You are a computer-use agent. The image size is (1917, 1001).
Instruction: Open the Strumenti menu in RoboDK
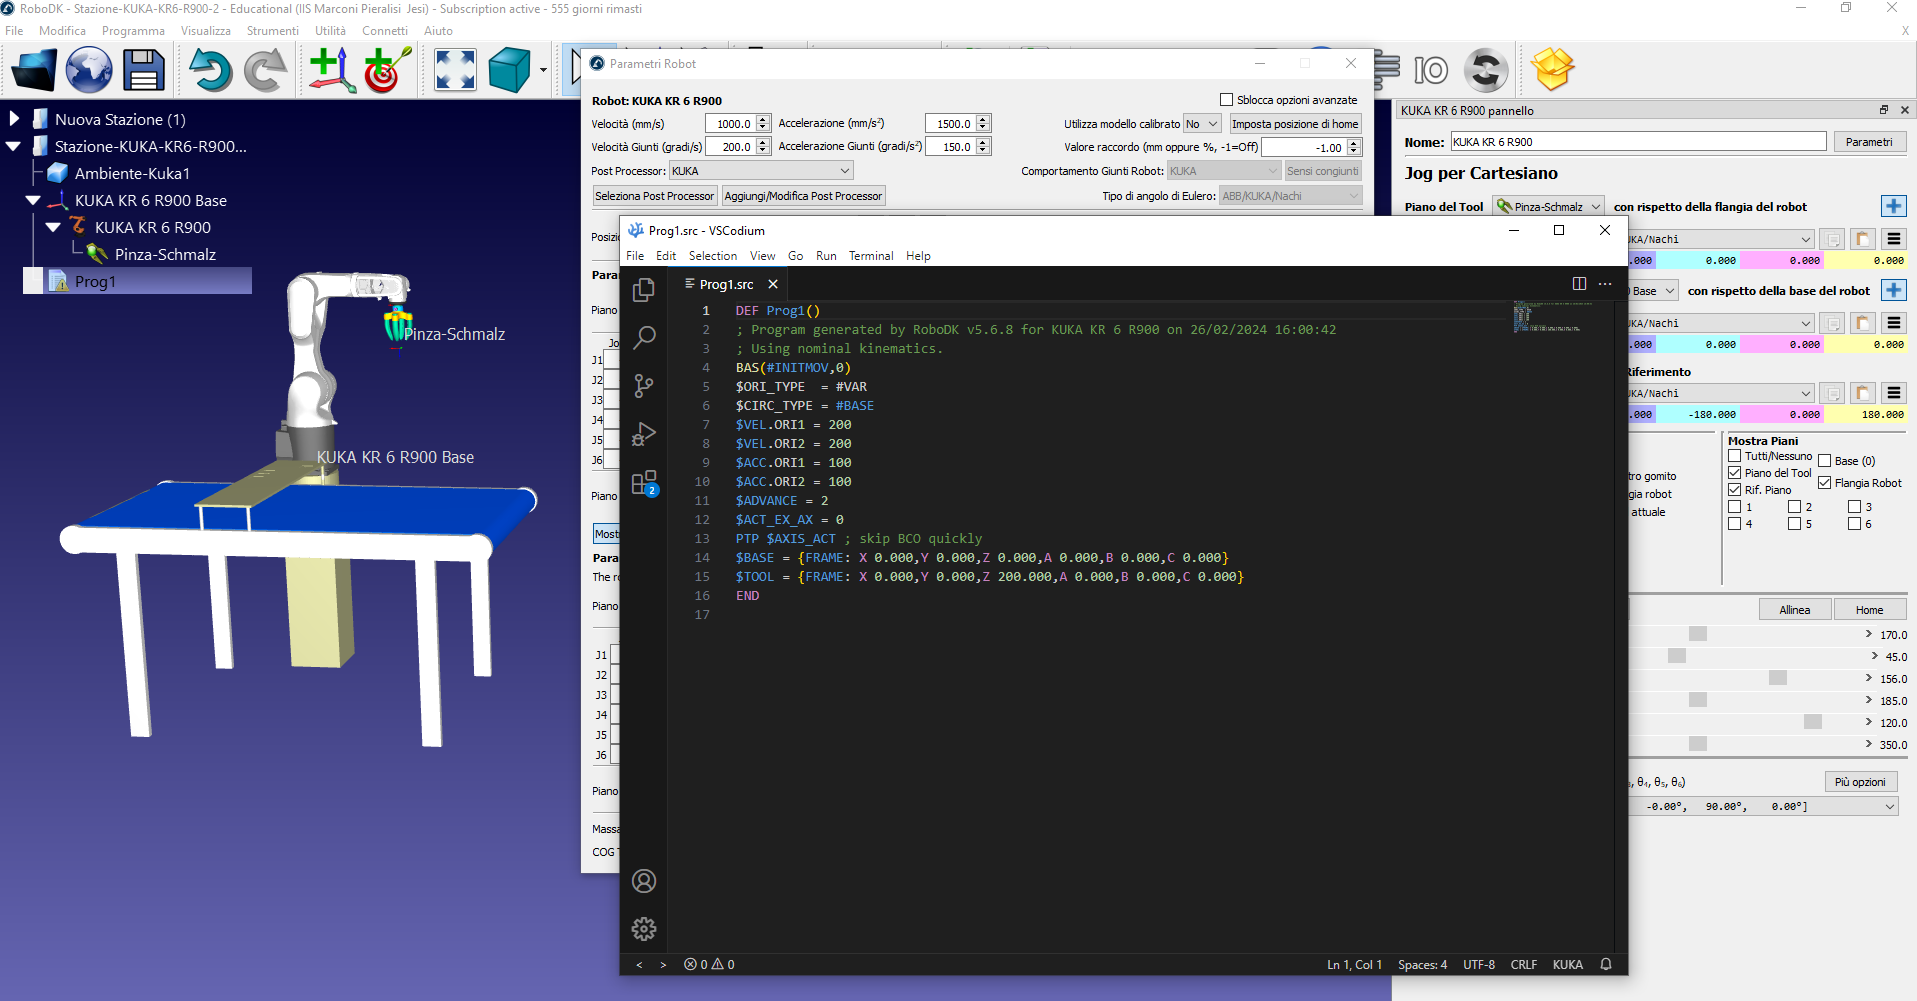(272, 31)
